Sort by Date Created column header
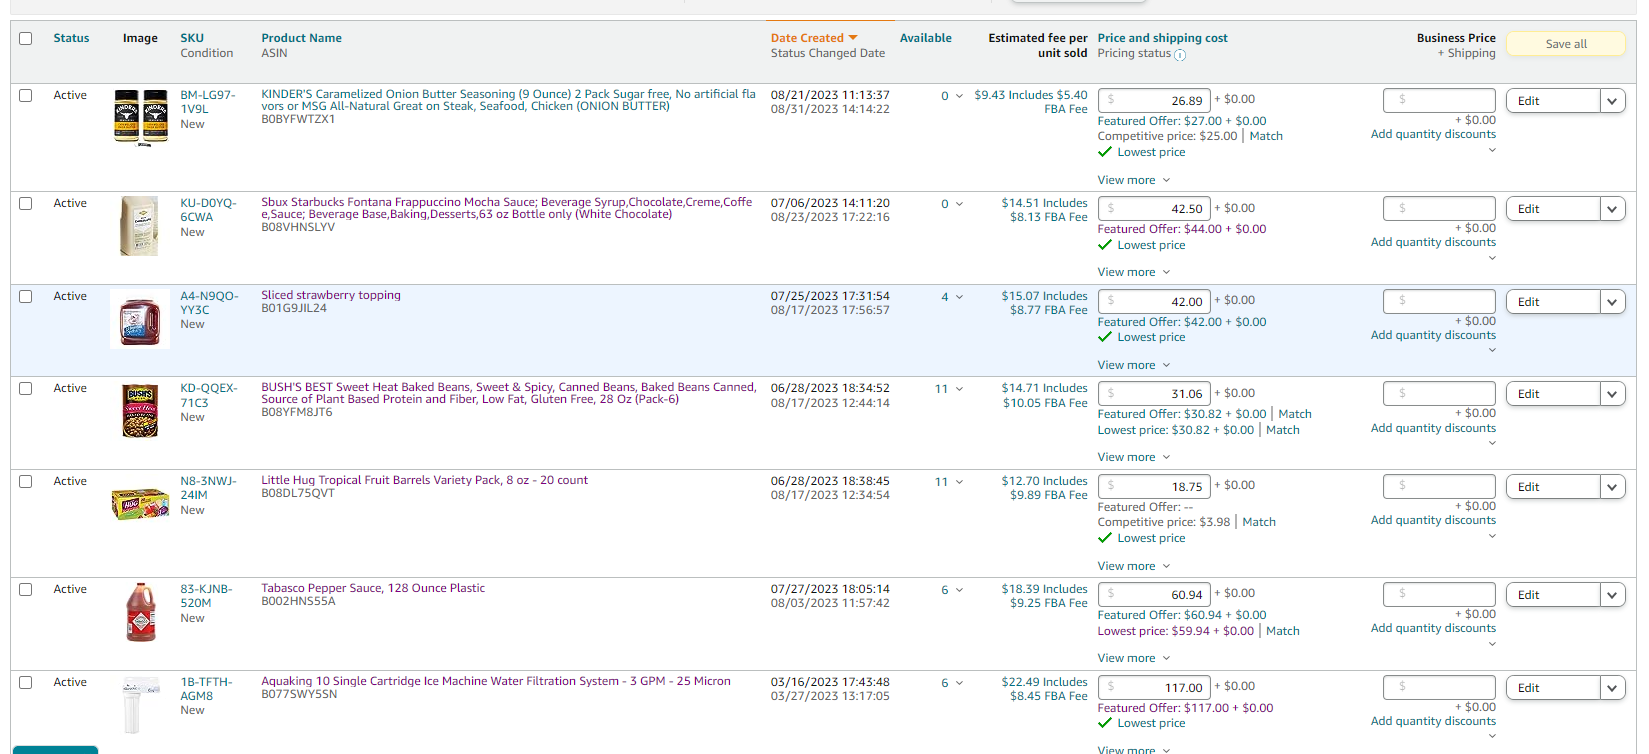The image size is (1649, 754). [807, 38]
